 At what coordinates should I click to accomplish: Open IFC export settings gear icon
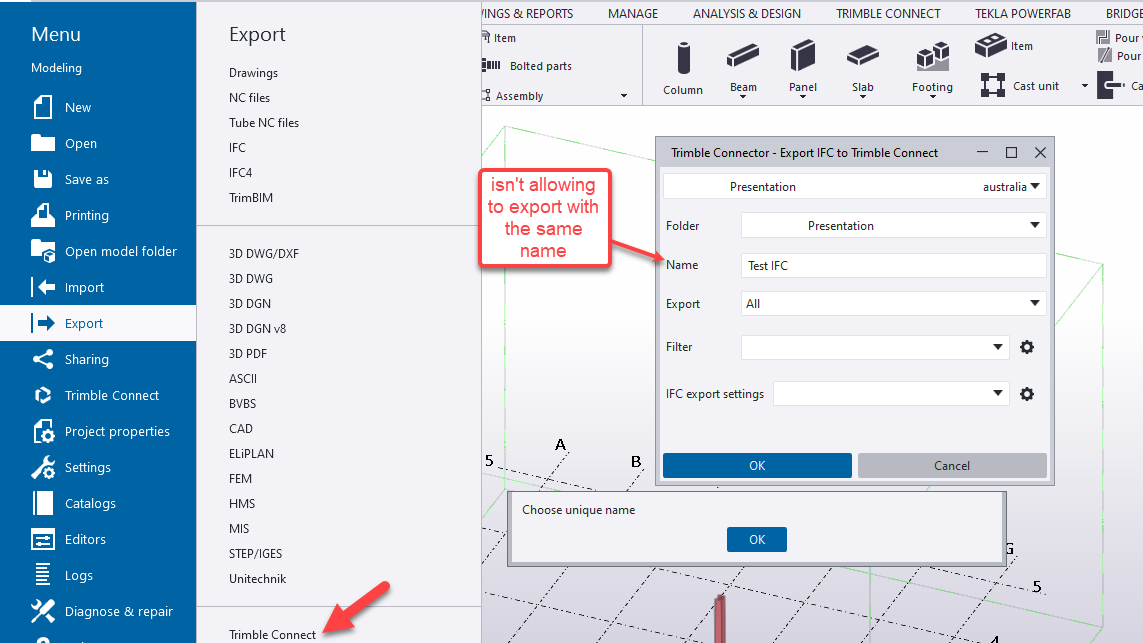[1027, 394]
